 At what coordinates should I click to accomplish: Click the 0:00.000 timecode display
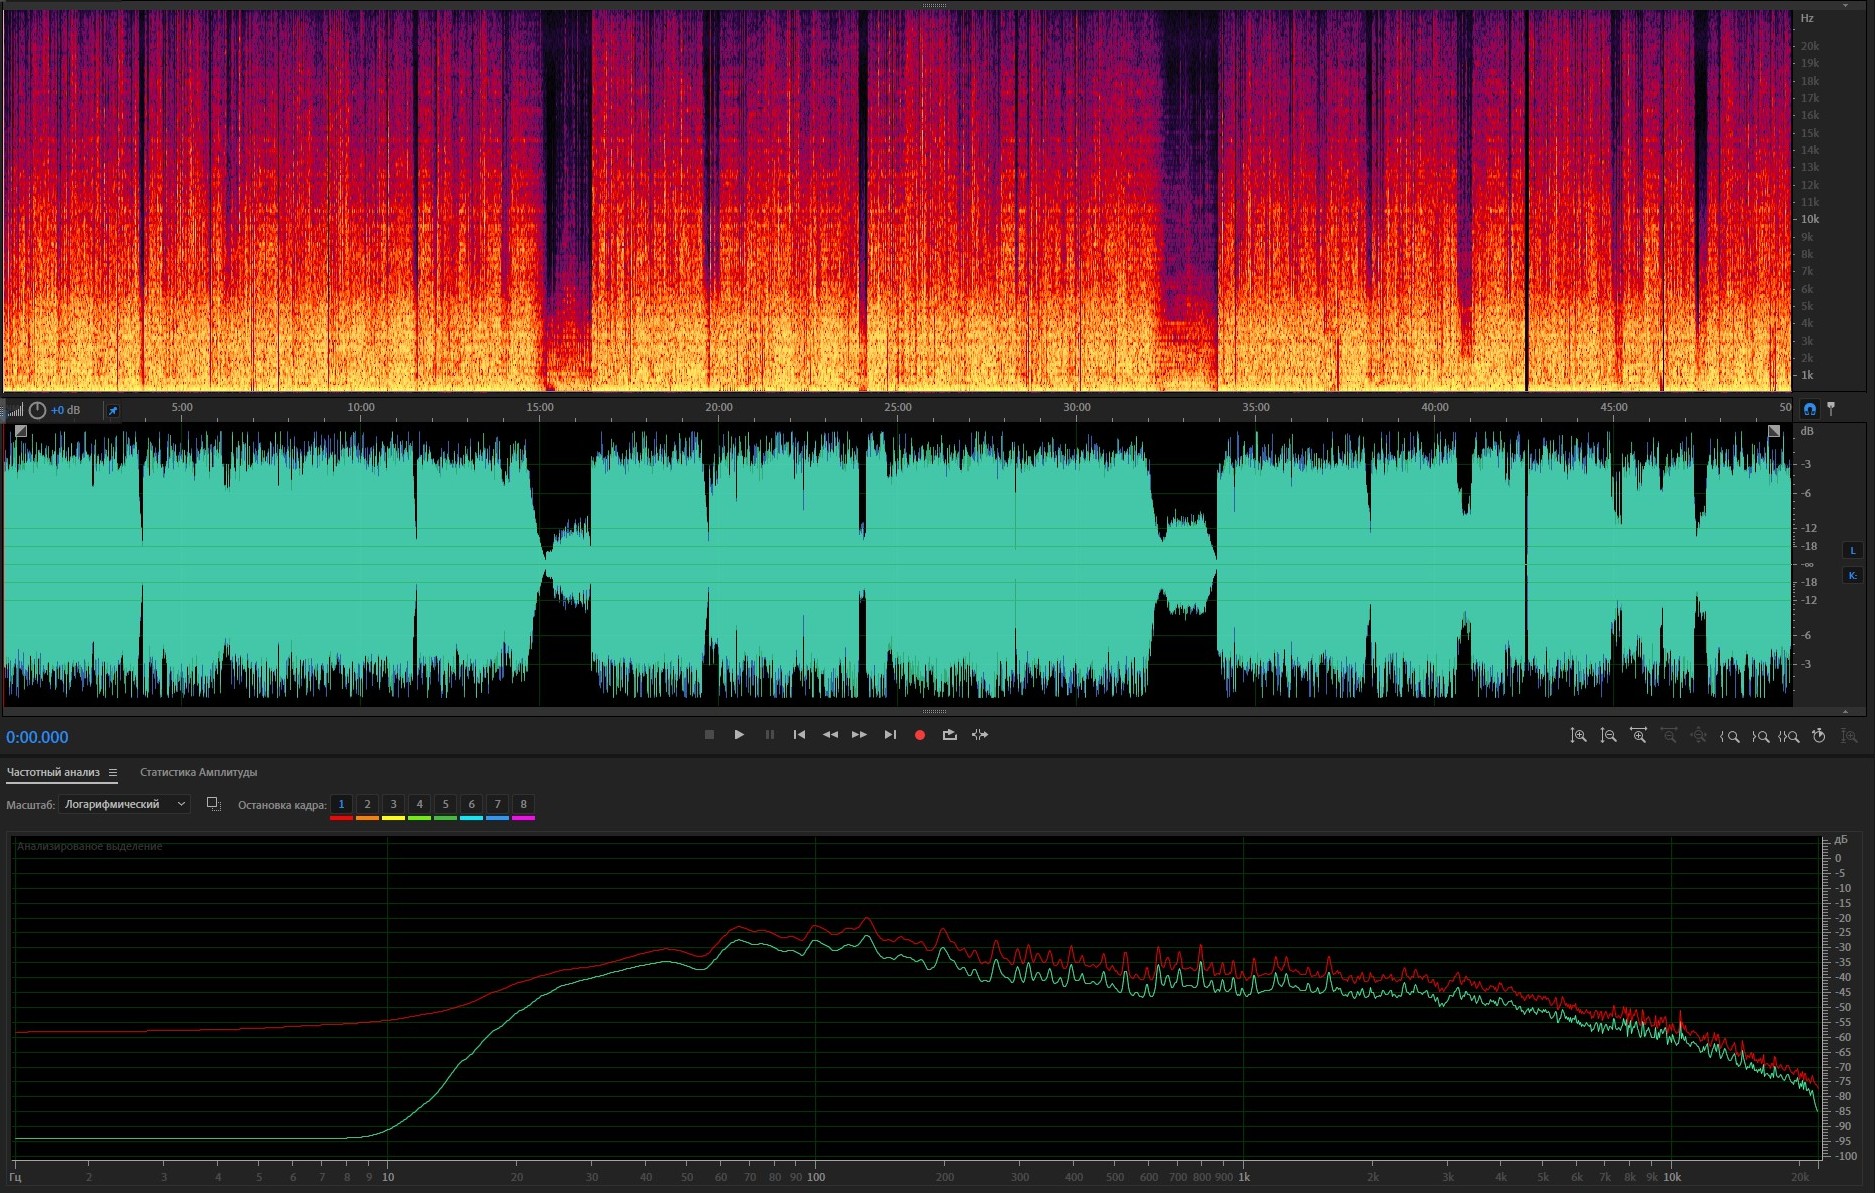pos(37,737)
